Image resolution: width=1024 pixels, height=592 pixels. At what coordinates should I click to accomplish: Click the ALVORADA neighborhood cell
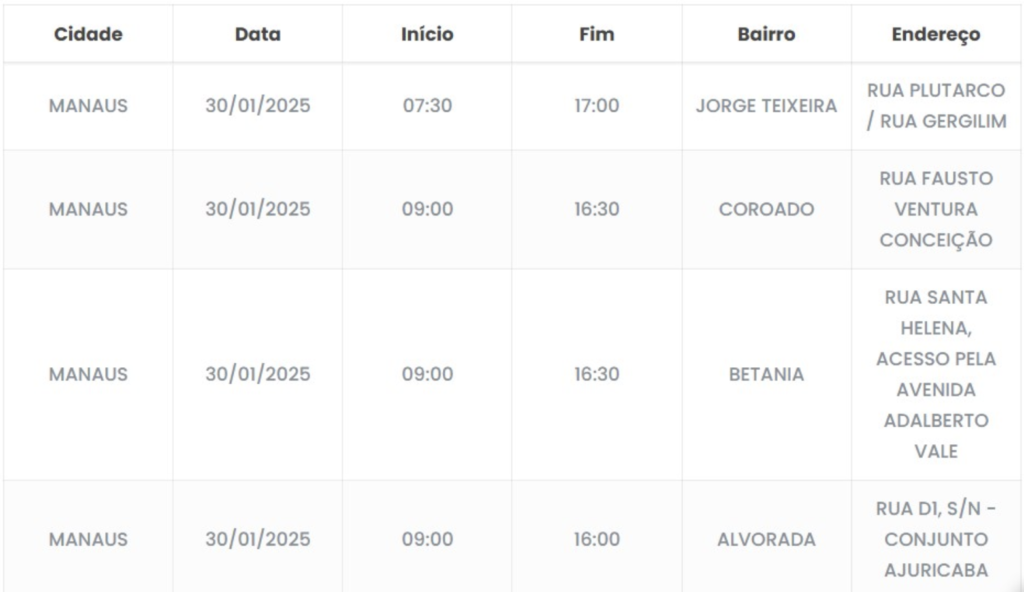(x=766, y=540)
